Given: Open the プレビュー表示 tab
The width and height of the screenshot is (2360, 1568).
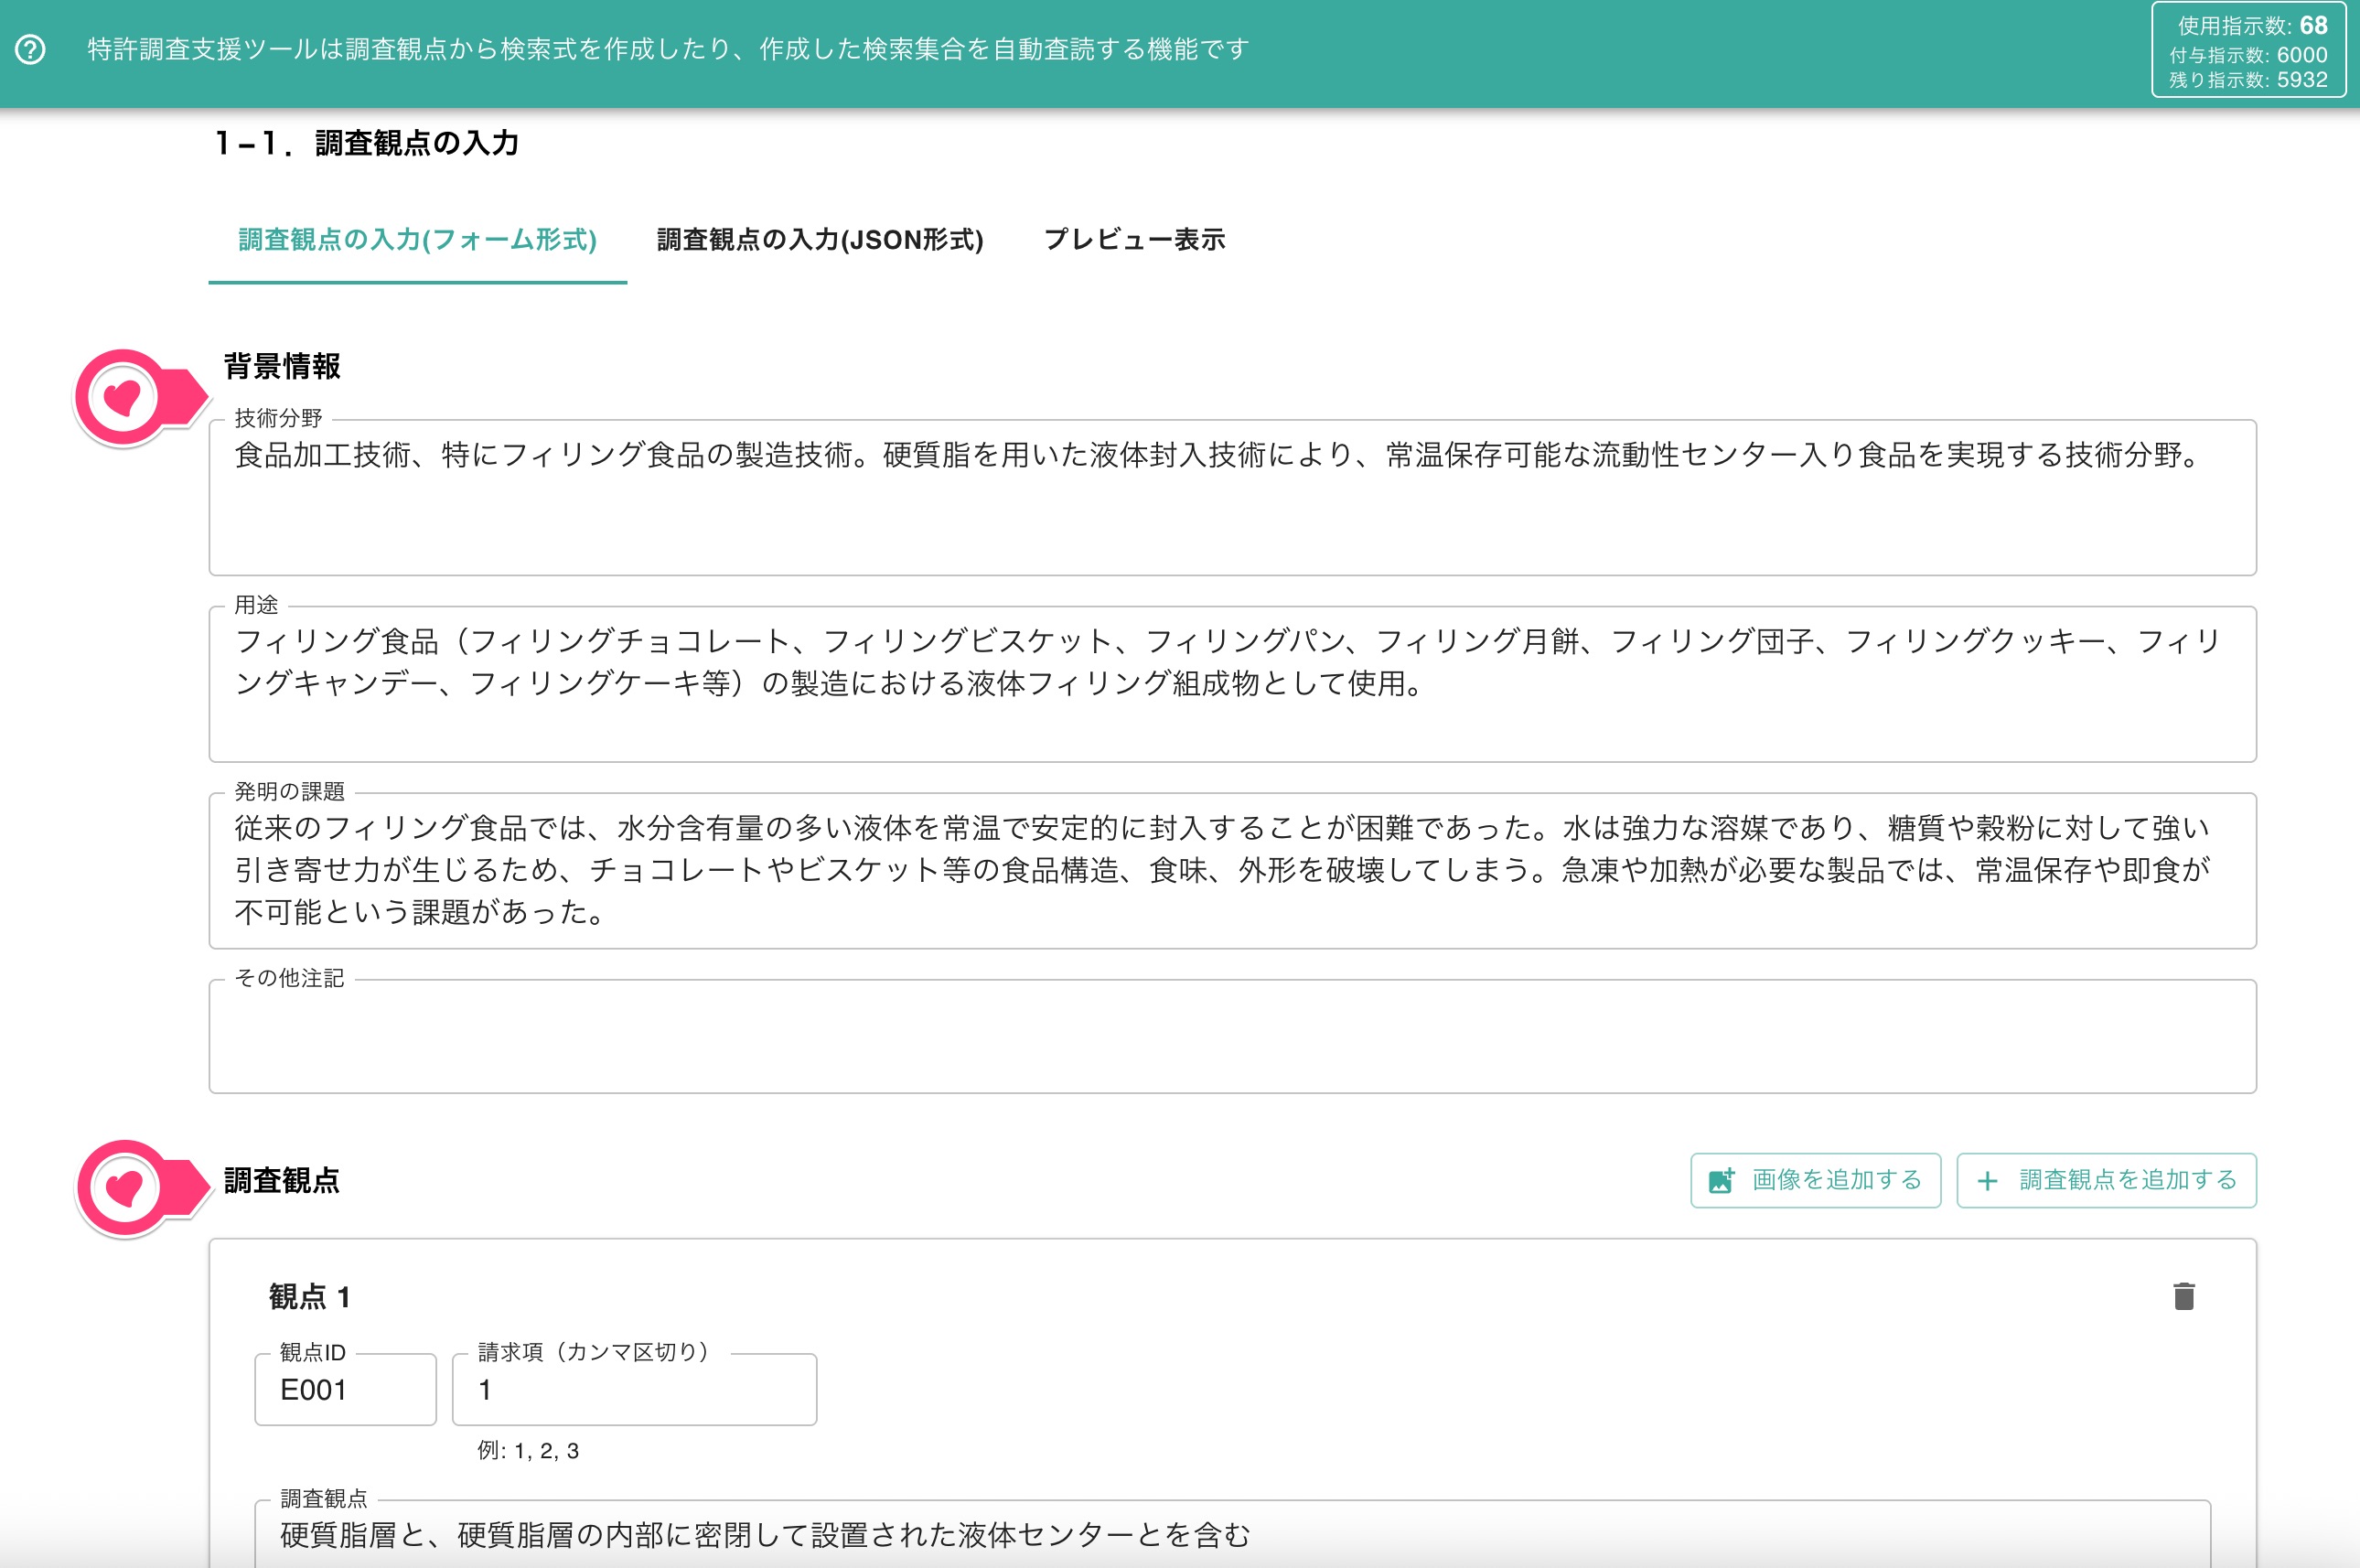Looking at the screenshot, I should tap(1134, 240).
